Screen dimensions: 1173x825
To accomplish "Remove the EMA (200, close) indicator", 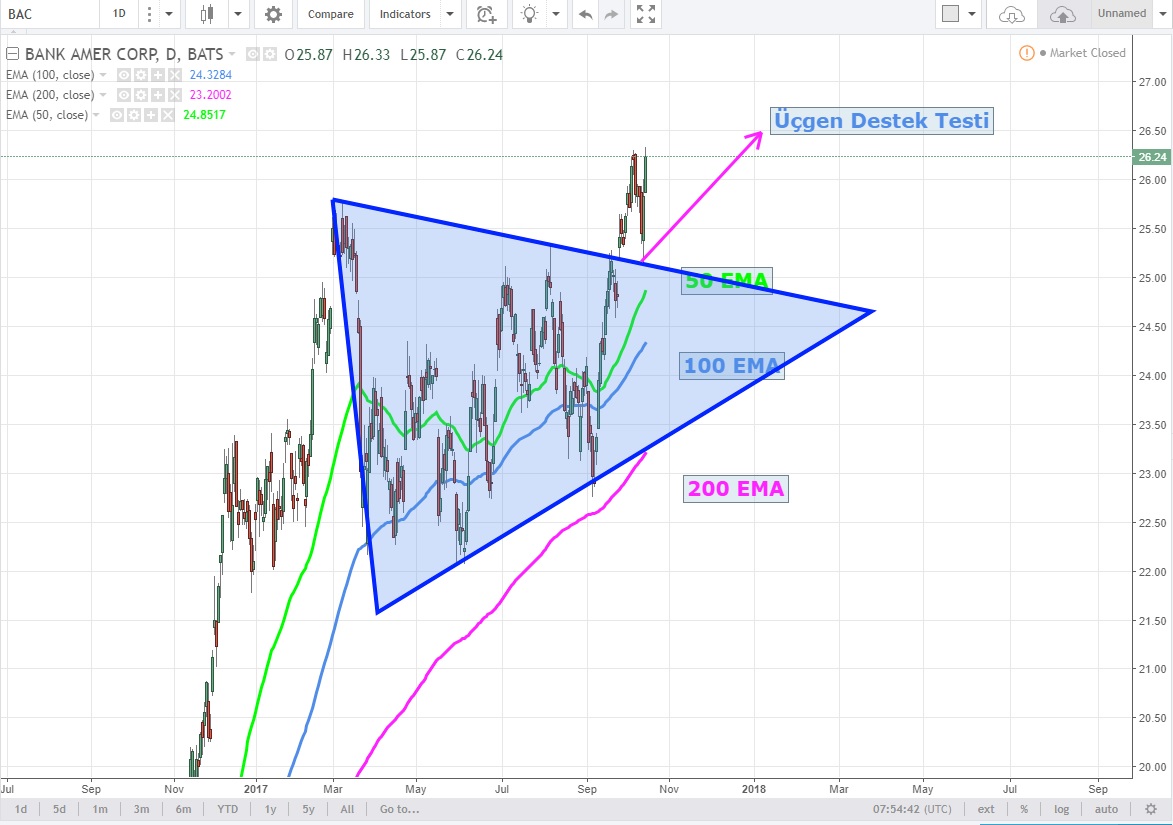I will click(175, 95).
